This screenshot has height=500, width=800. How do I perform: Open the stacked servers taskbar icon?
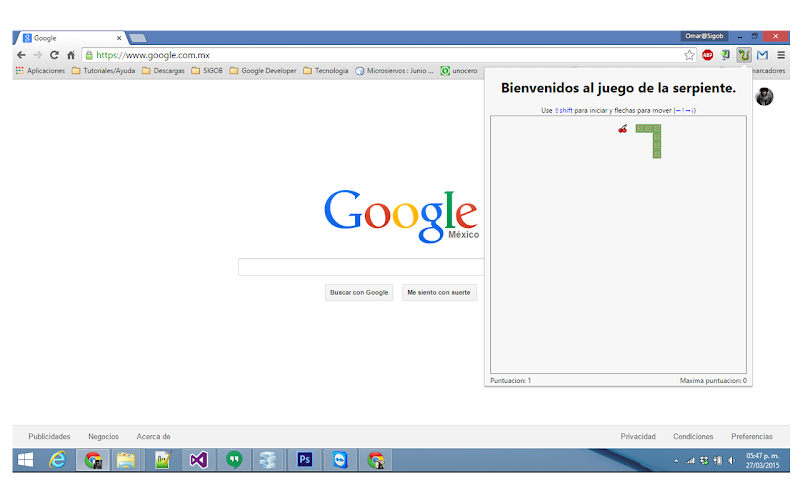[268, 460]
